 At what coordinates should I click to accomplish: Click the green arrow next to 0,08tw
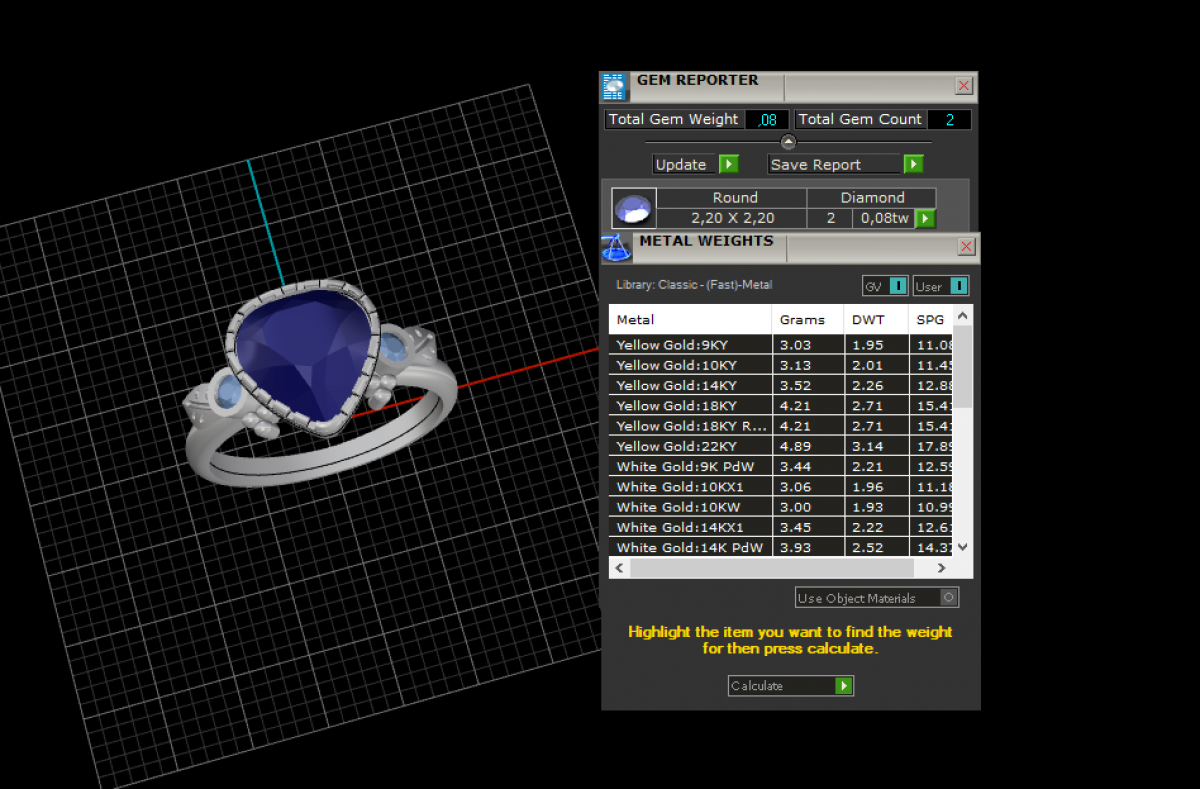pyautogui.click(x=925, y=218)
